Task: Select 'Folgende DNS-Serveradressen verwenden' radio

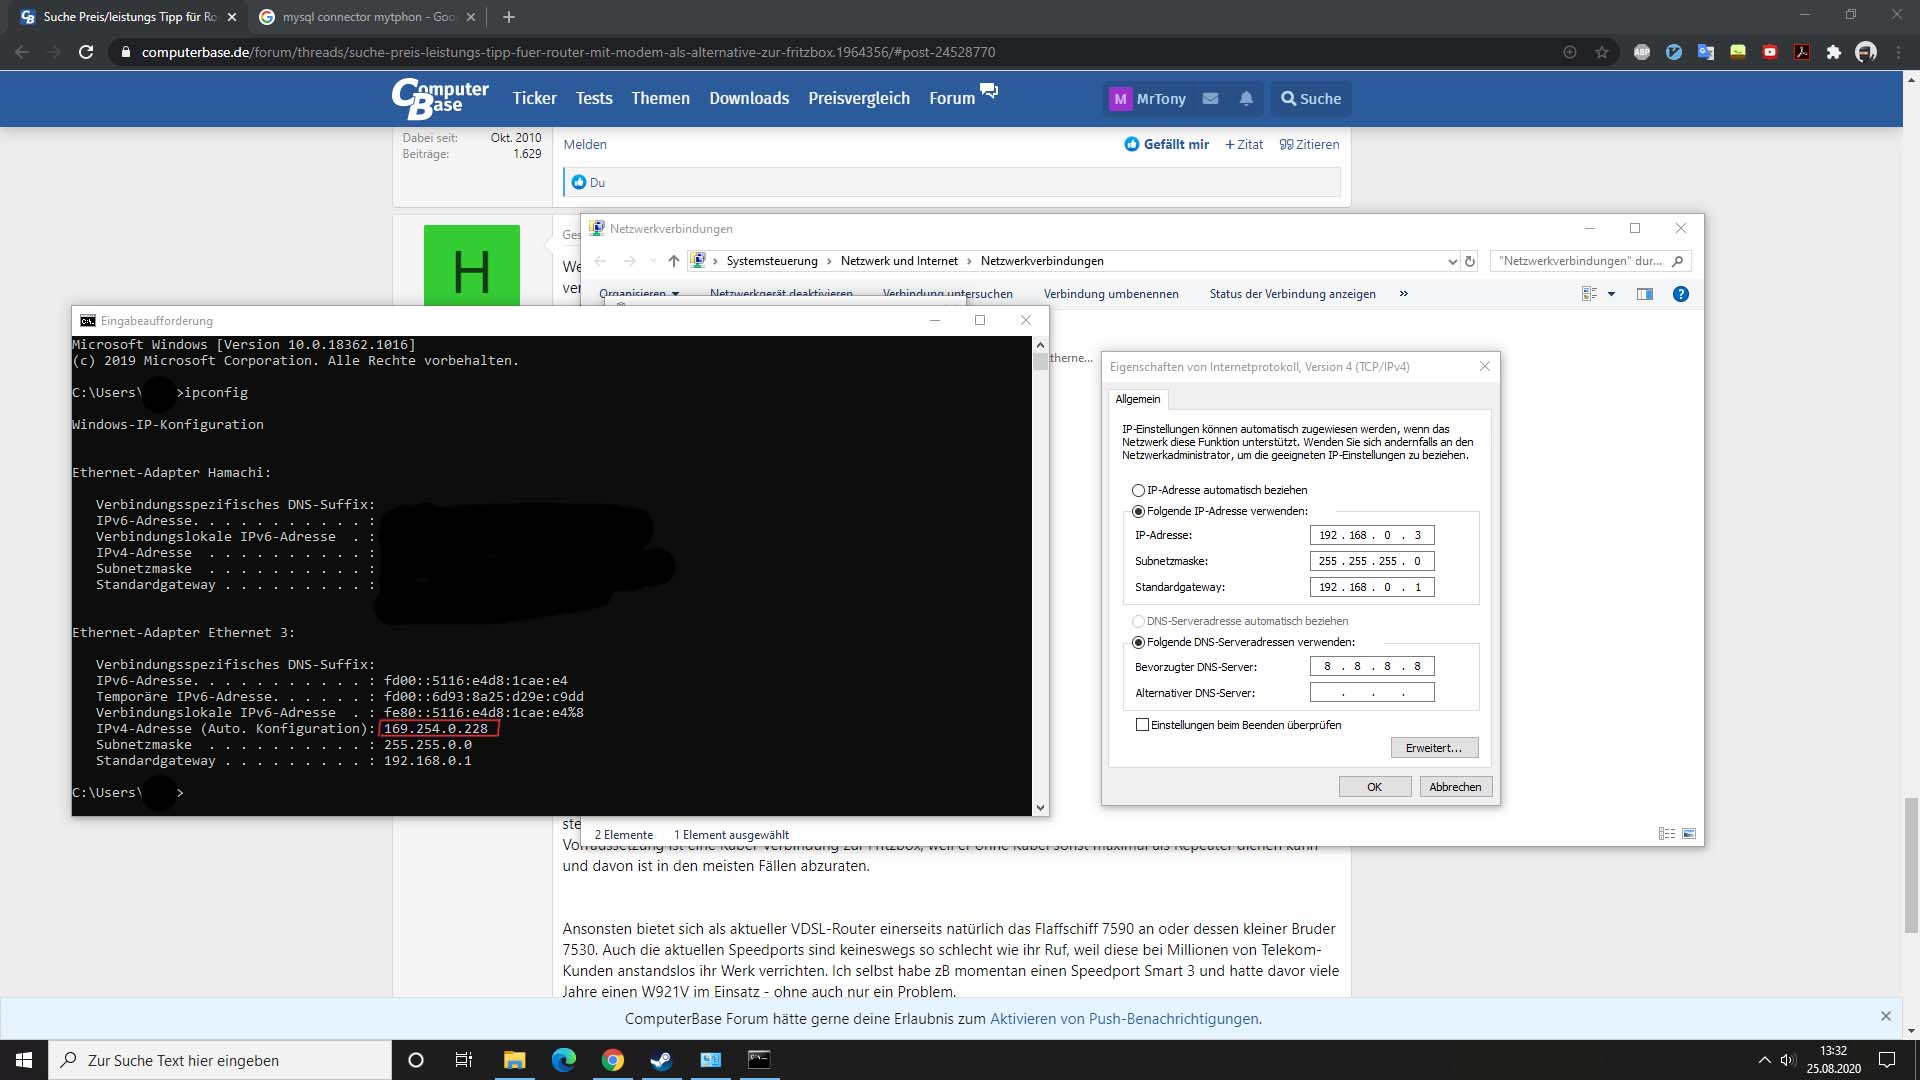Action: (x=1138, y=642)
